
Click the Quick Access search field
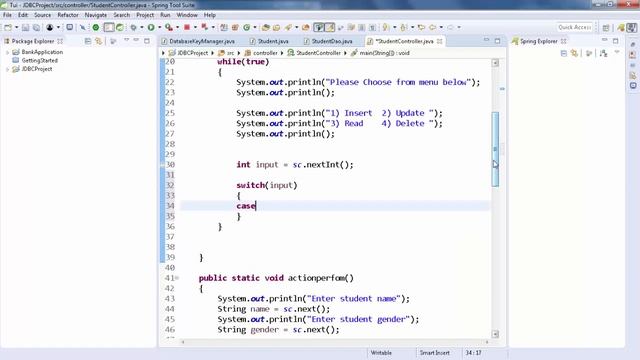[575, 27]
